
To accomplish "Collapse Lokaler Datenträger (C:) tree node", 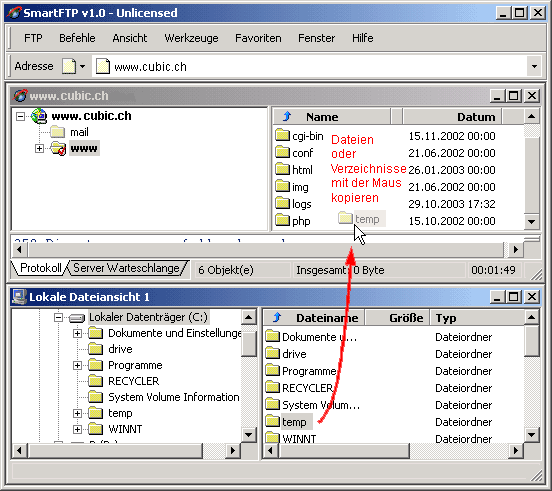I will pos(58,317).
